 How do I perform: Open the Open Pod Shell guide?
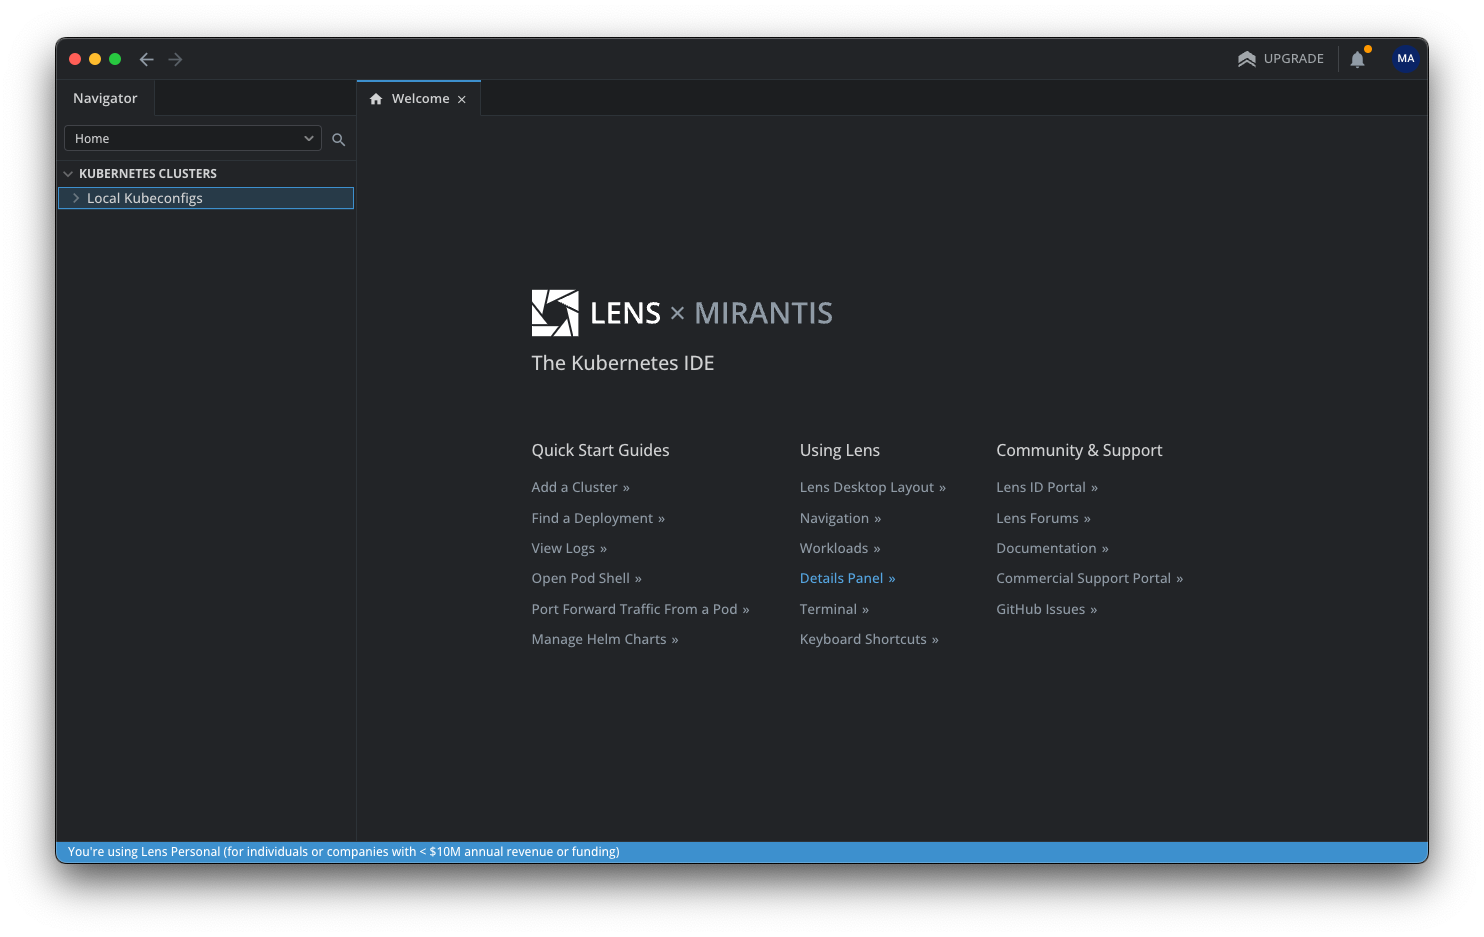(587, 578)
